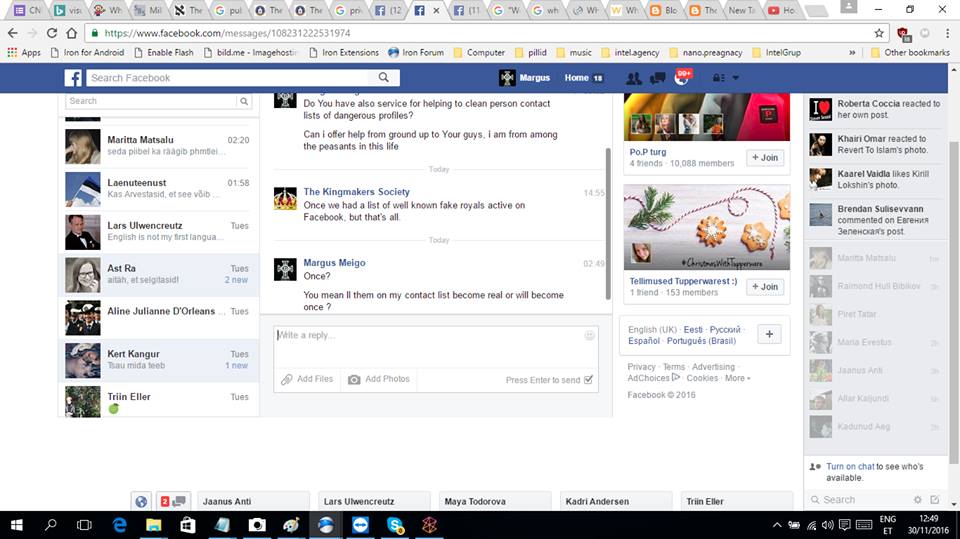Open the Jaanus Anti chat tab

pyautogui.click(x=253, y=501)
